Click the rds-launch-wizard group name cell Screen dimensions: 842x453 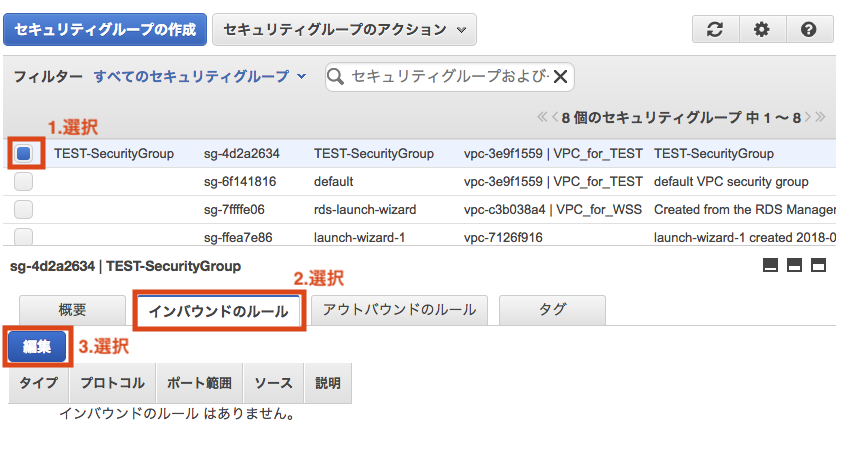pos(365,209)
